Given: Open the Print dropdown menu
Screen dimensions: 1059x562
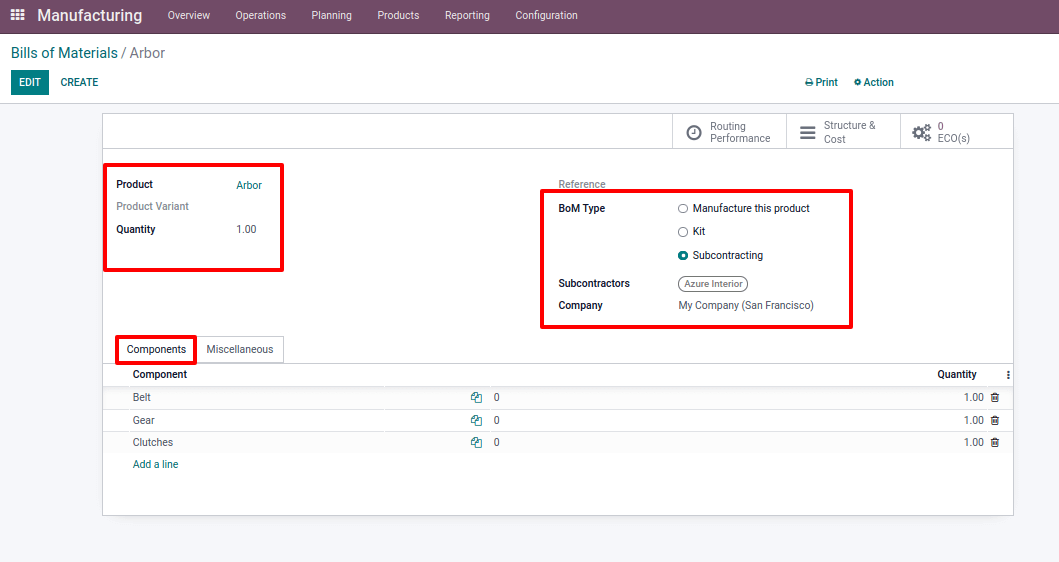Looking at the screenshot, I should pyautogui.click(x=821, y=83).
